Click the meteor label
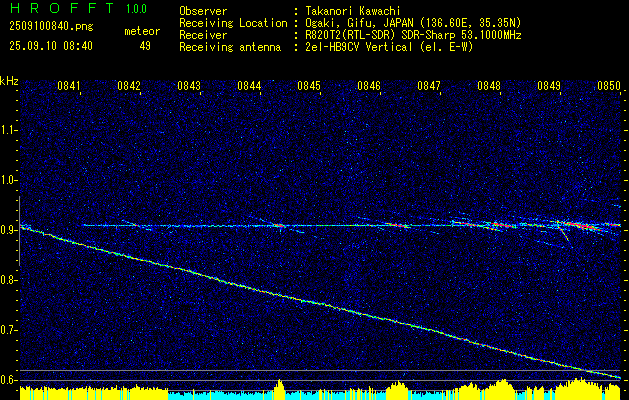Screen dimensions: 629x400 142,31
